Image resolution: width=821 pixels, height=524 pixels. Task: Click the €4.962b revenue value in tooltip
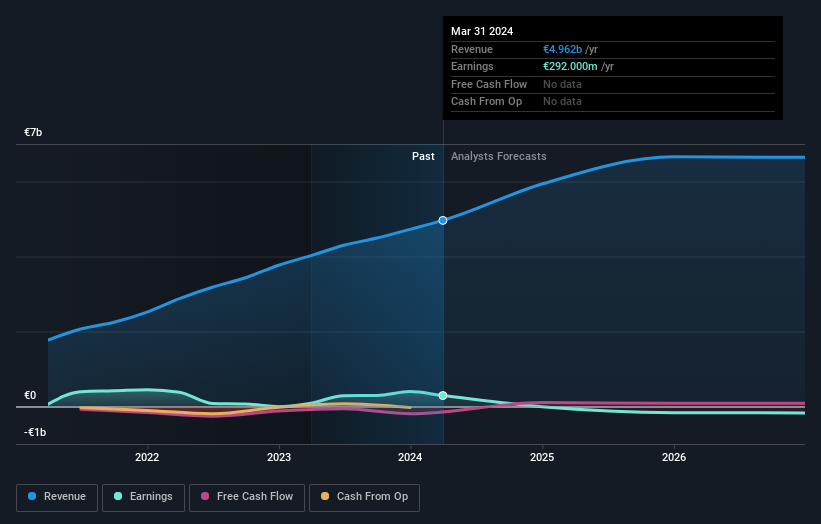tap(562, 49)
